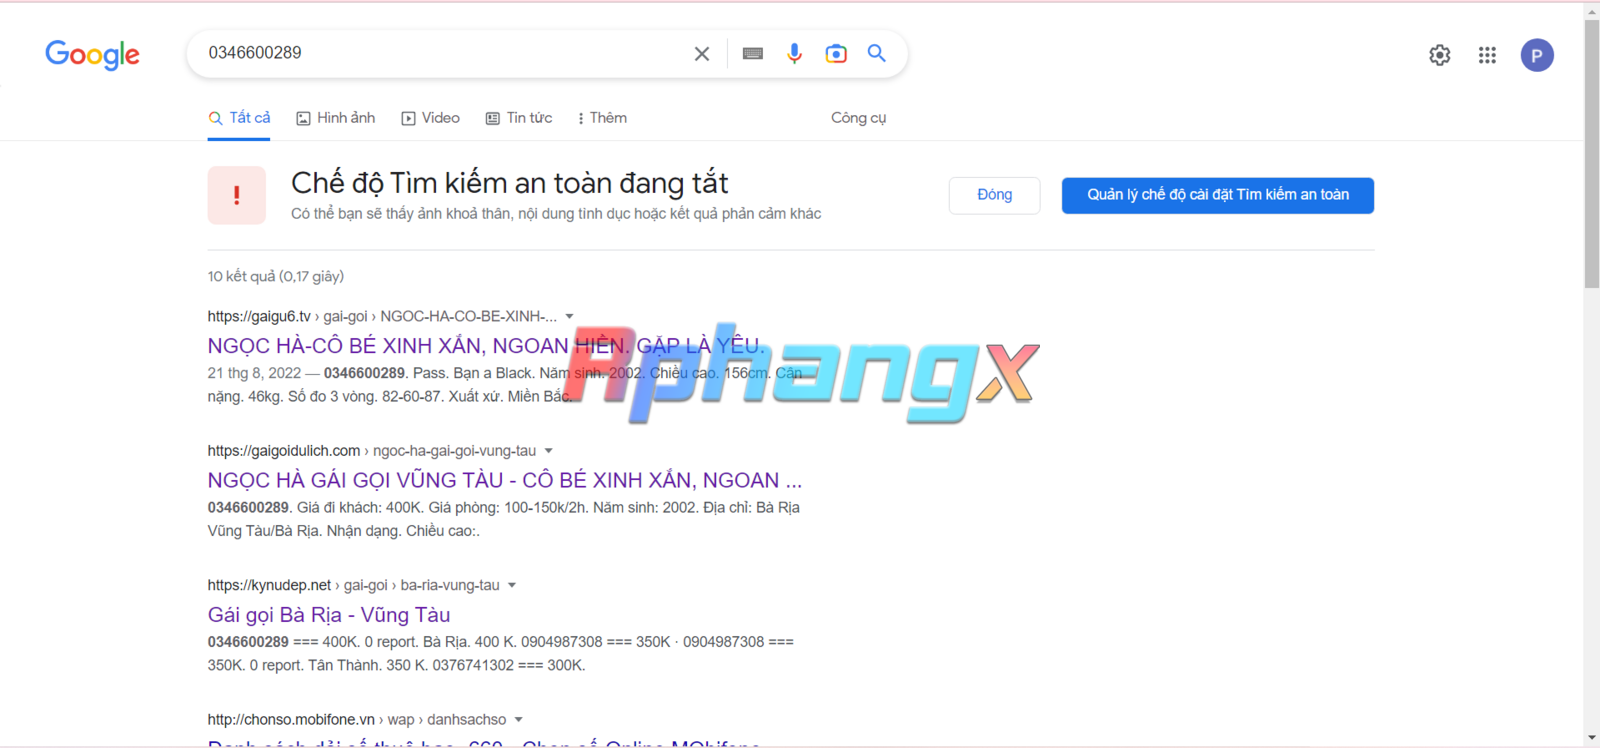The image size is (1600, 748).
Task: Click the scrollbar up arrow
Action: (1592, 11)
